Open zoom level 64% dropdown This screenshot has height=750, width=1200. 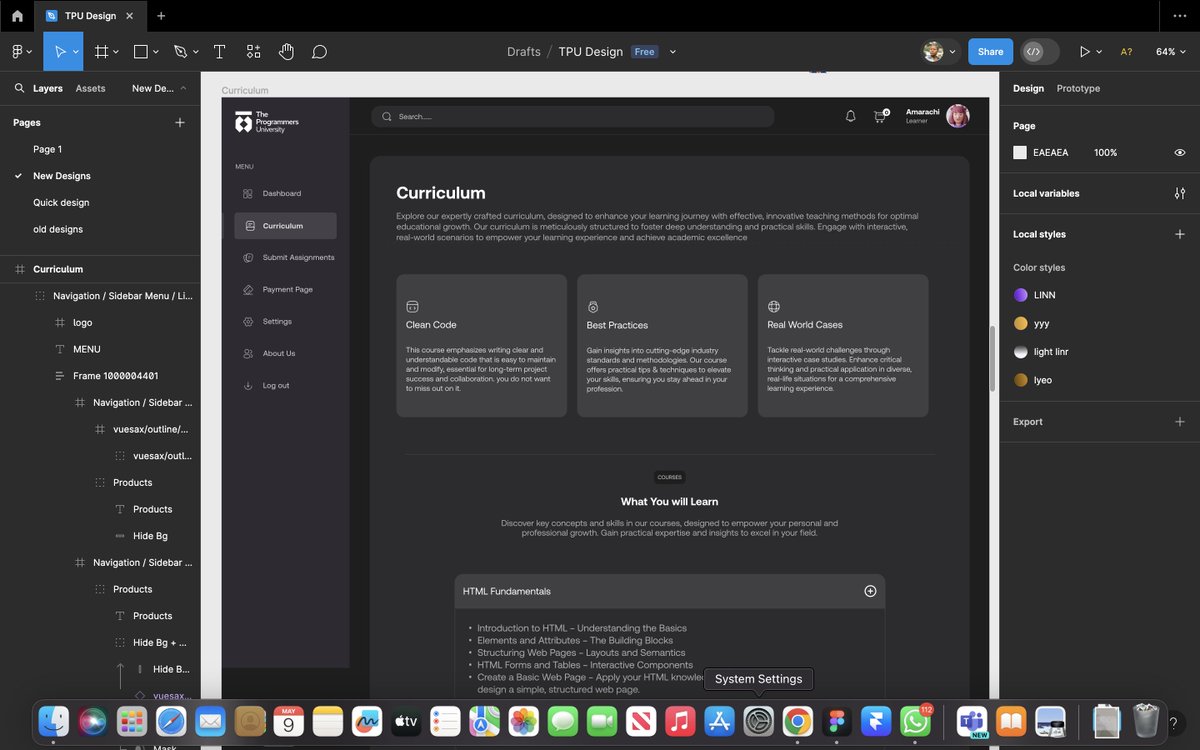click(1169, 51)
